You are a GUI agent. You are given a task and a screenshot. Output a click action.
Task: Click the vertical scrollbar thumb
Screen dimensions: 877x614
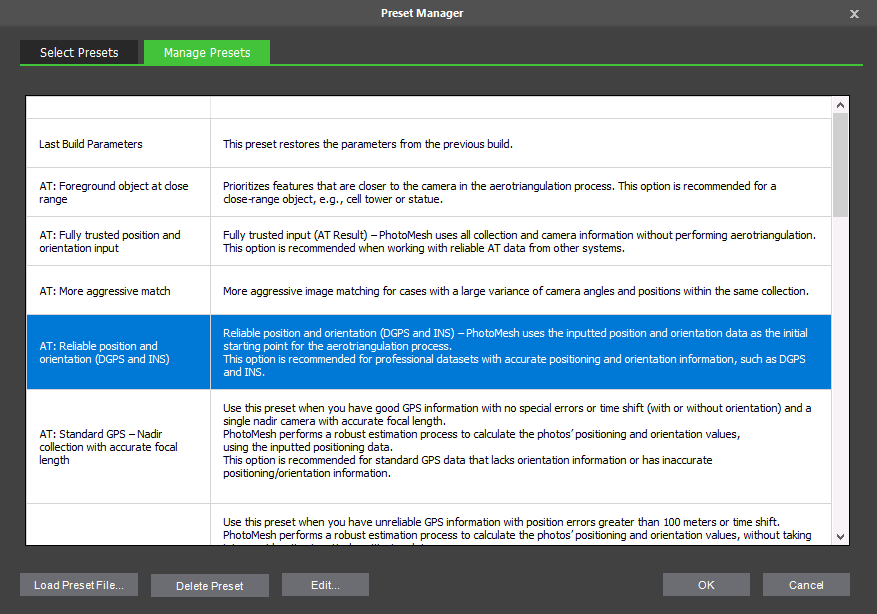click(840, 165)
